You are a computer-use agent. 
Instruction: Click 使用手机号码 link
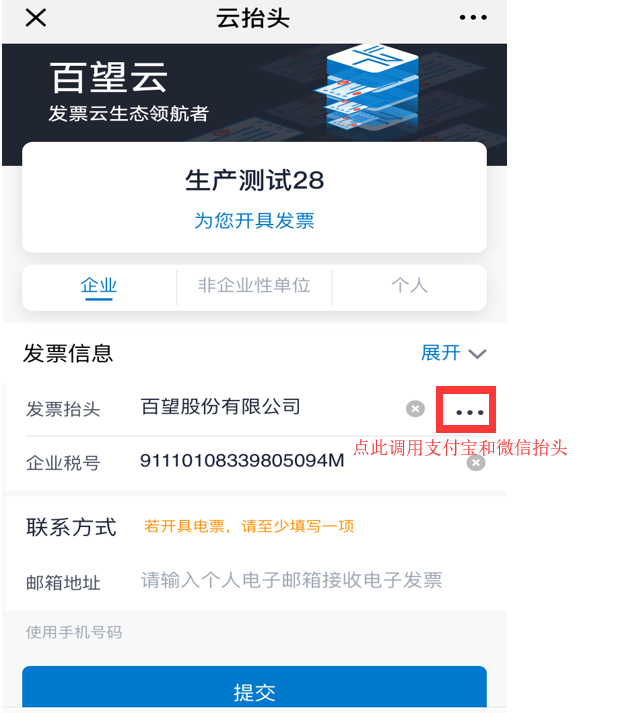click(74, 632)
